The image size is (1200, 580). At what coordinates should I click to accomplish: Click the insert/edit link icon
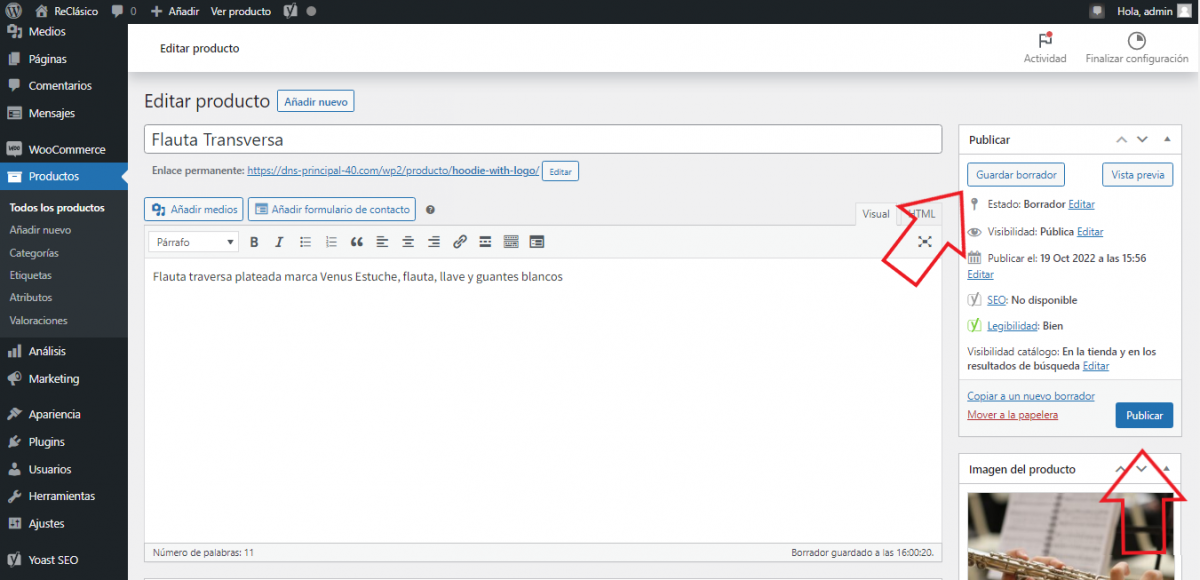click(x=460, y=242)
